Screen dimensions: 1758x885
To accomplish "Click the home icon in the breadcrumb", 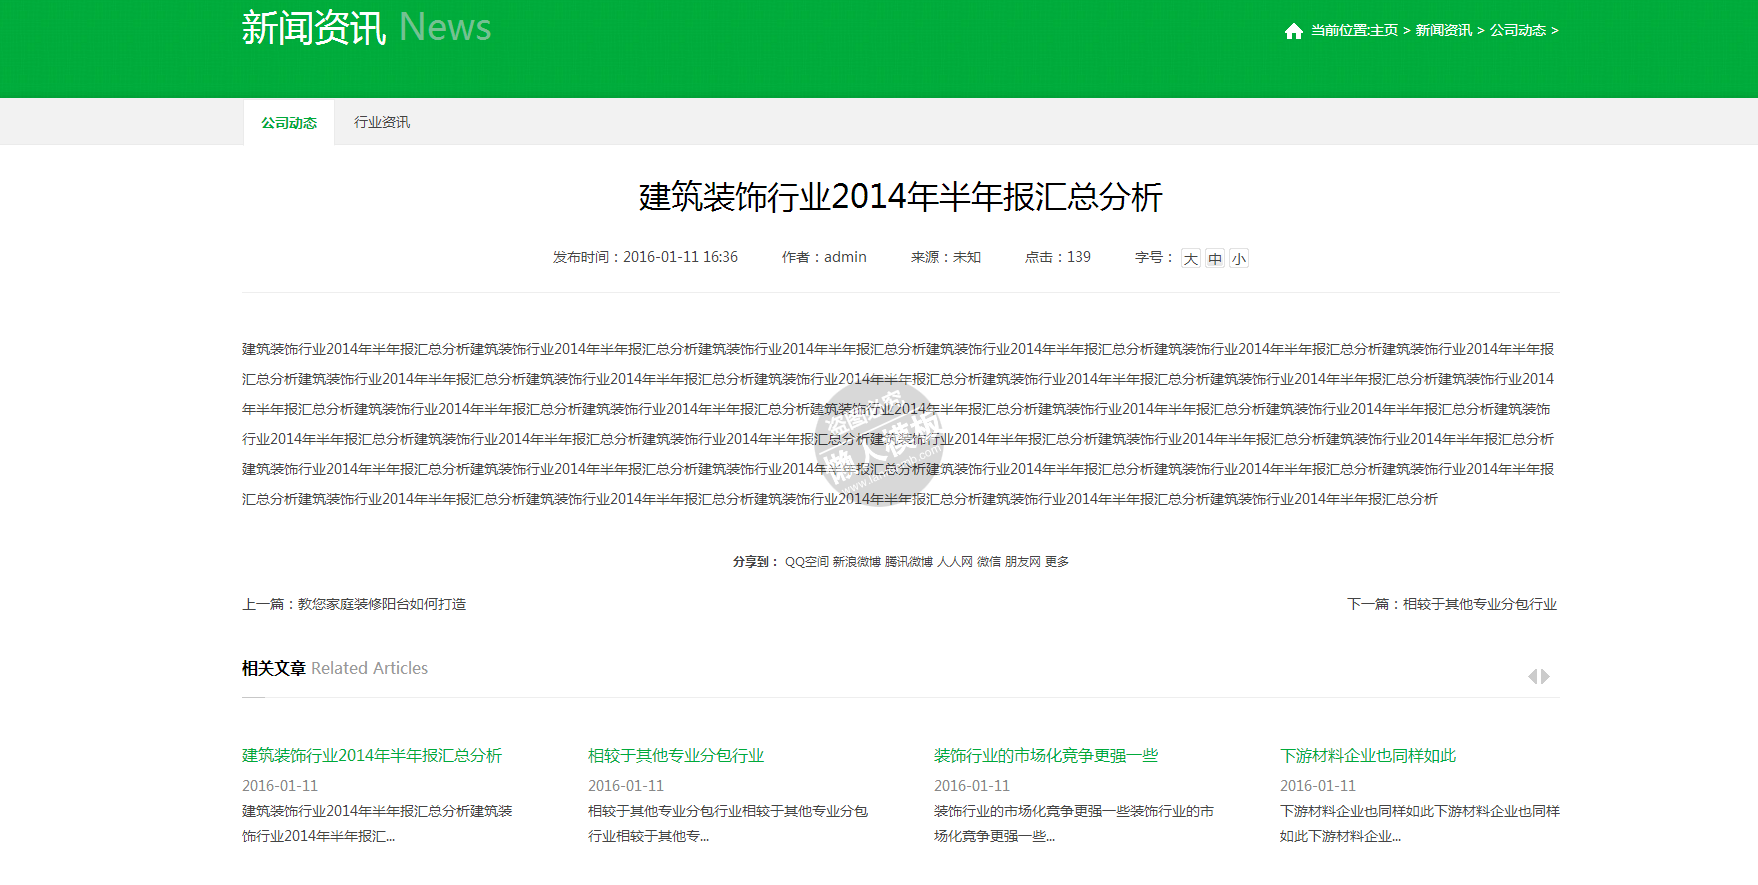I will [x=1293, y=31].
